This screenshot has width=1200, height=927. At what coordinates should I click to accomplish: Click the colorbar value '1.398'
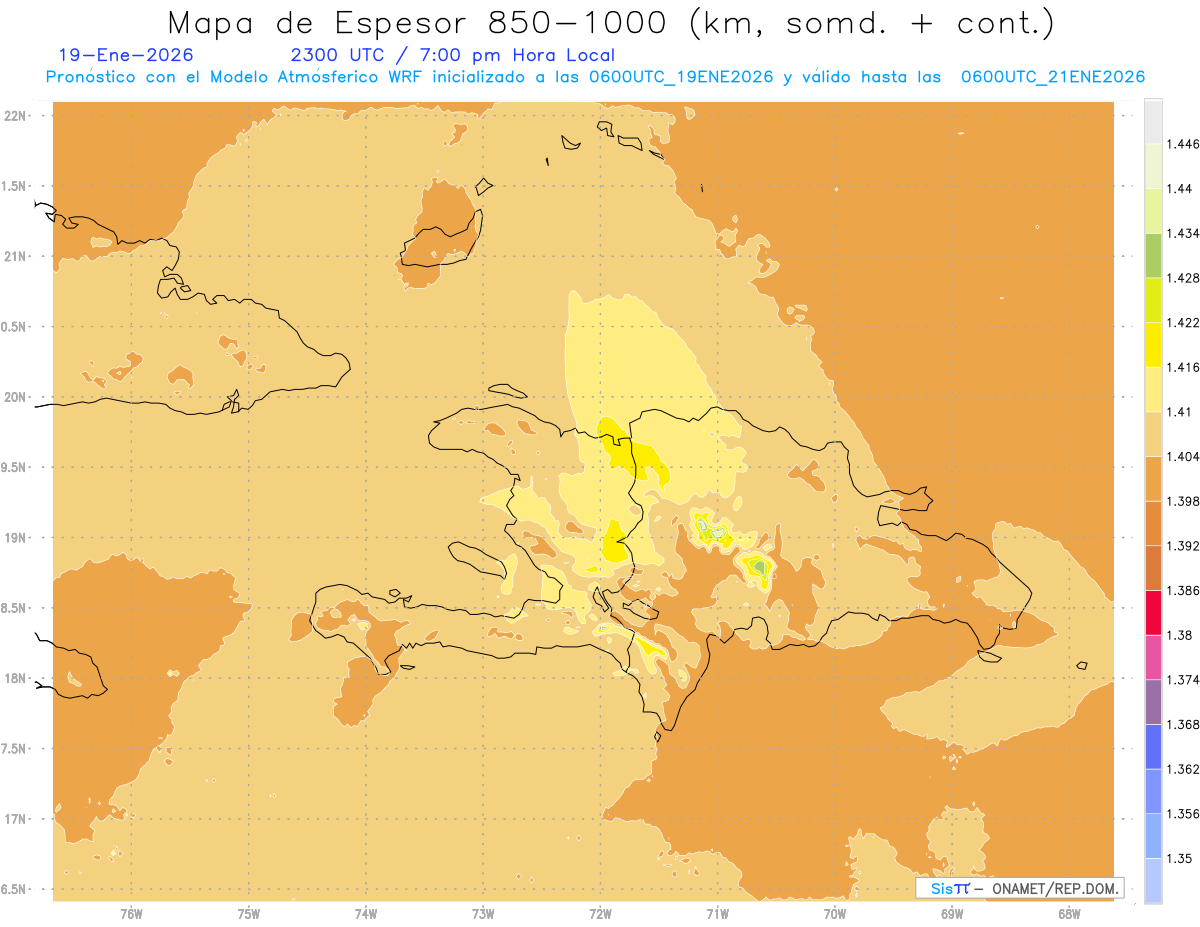pyautogui.click(x=1183, y=501)
